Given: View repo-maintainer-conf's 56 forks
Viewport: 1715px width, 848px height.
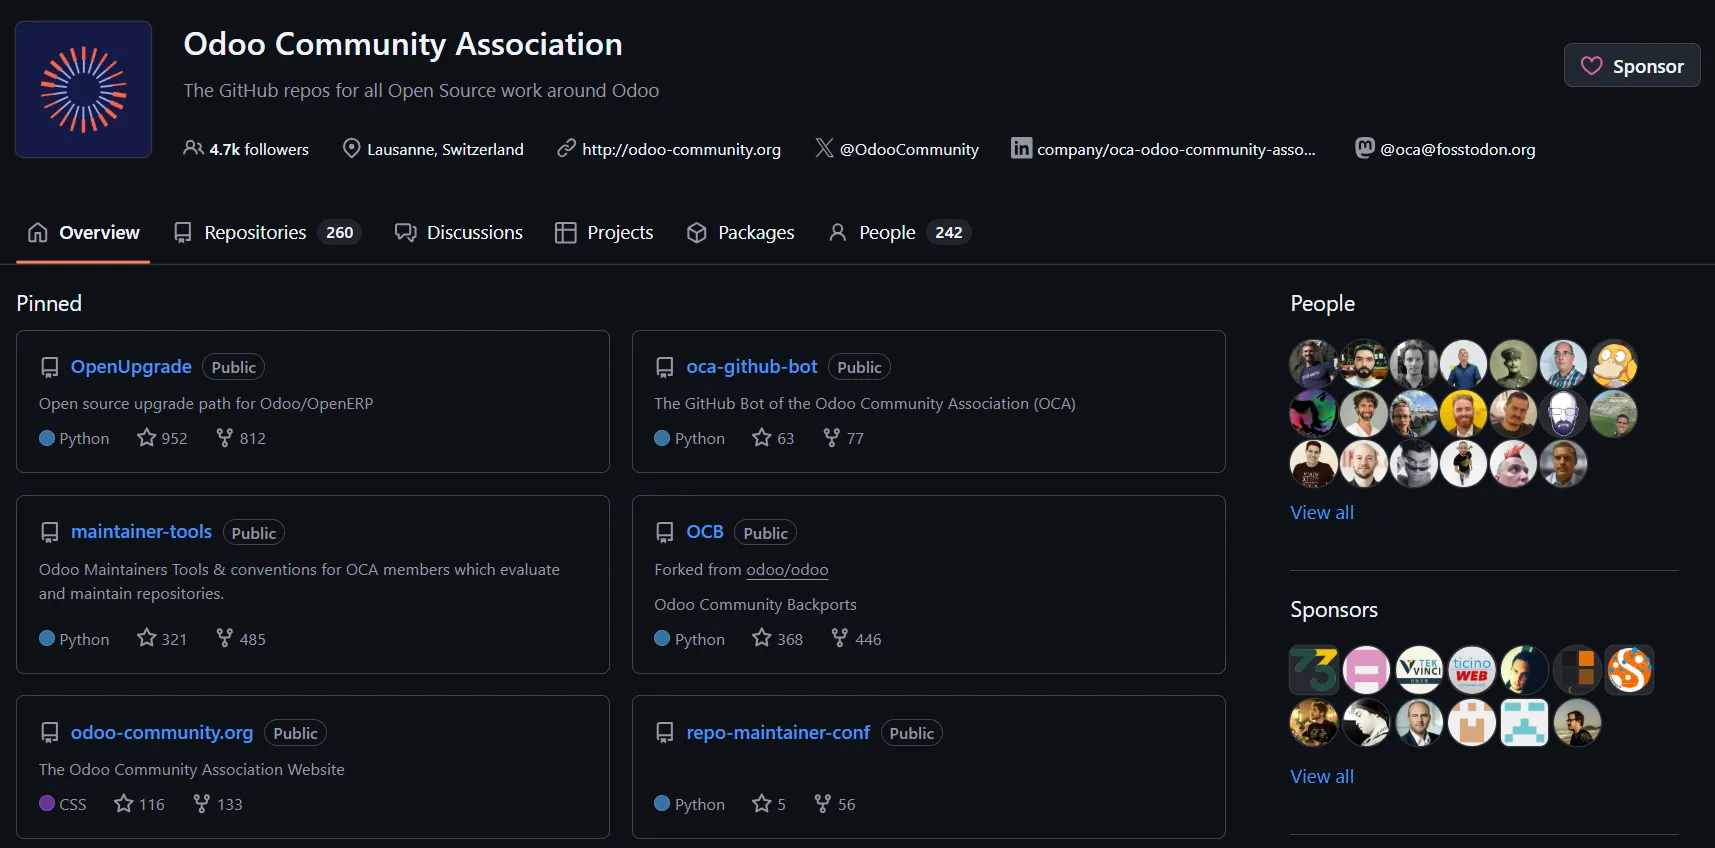Looking at the screenshot, I should [x=834, y=804].
